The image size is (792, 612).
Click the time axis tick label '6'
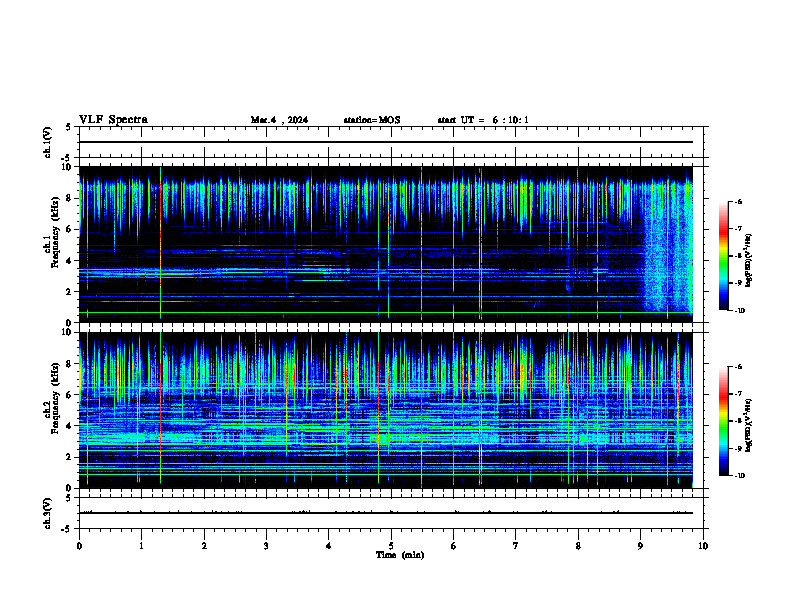tap(453, 546)
